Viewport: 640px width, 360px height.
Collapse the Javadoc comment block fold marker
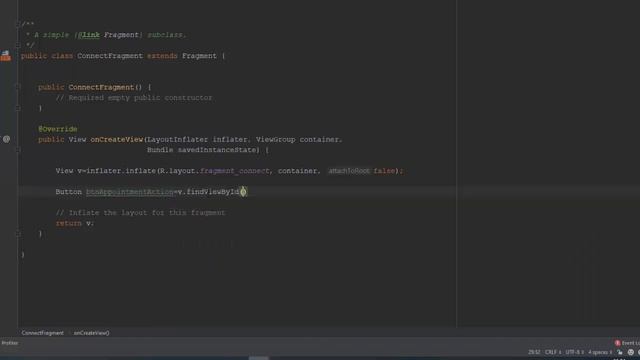[x=18, y=24]
